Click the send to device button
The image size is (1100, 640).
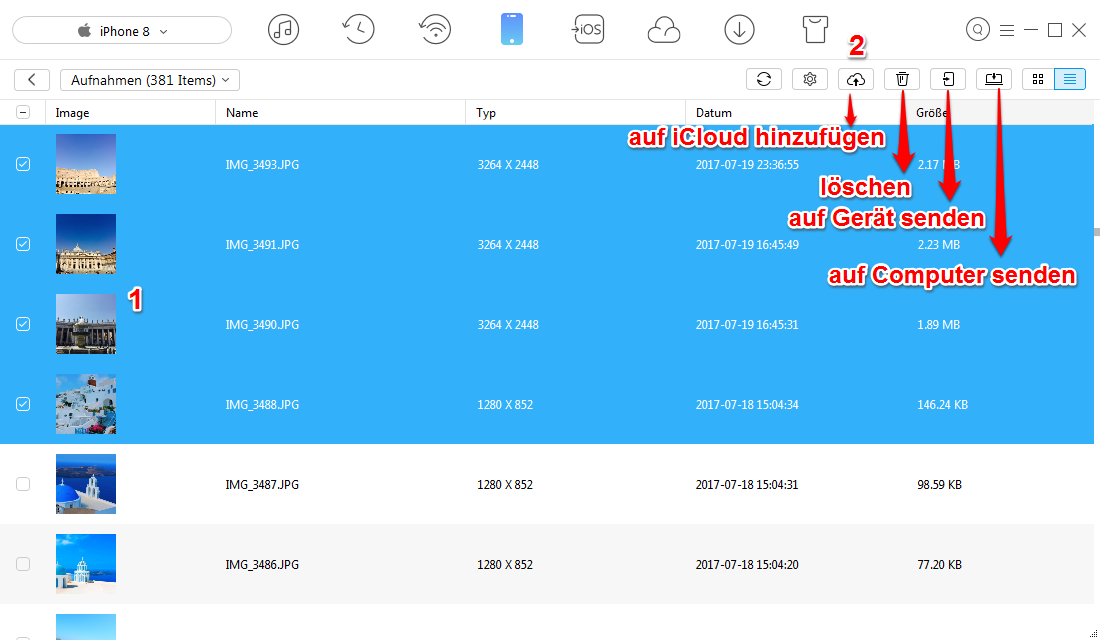948,79
